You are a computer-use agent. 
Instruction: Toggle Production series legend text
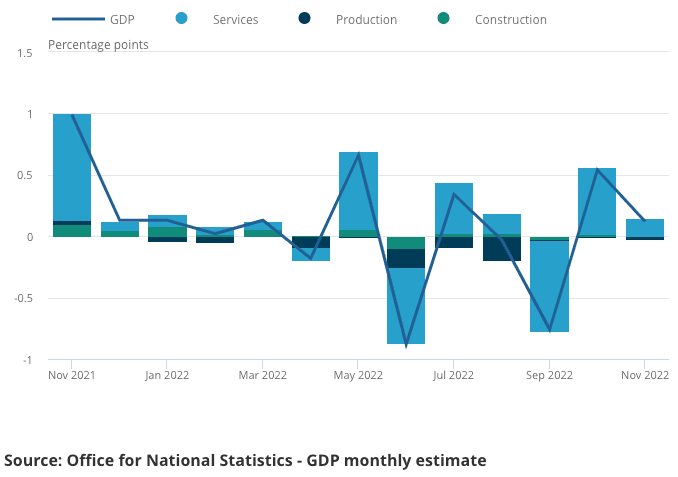pyautogui.click(x=366, y=20)
